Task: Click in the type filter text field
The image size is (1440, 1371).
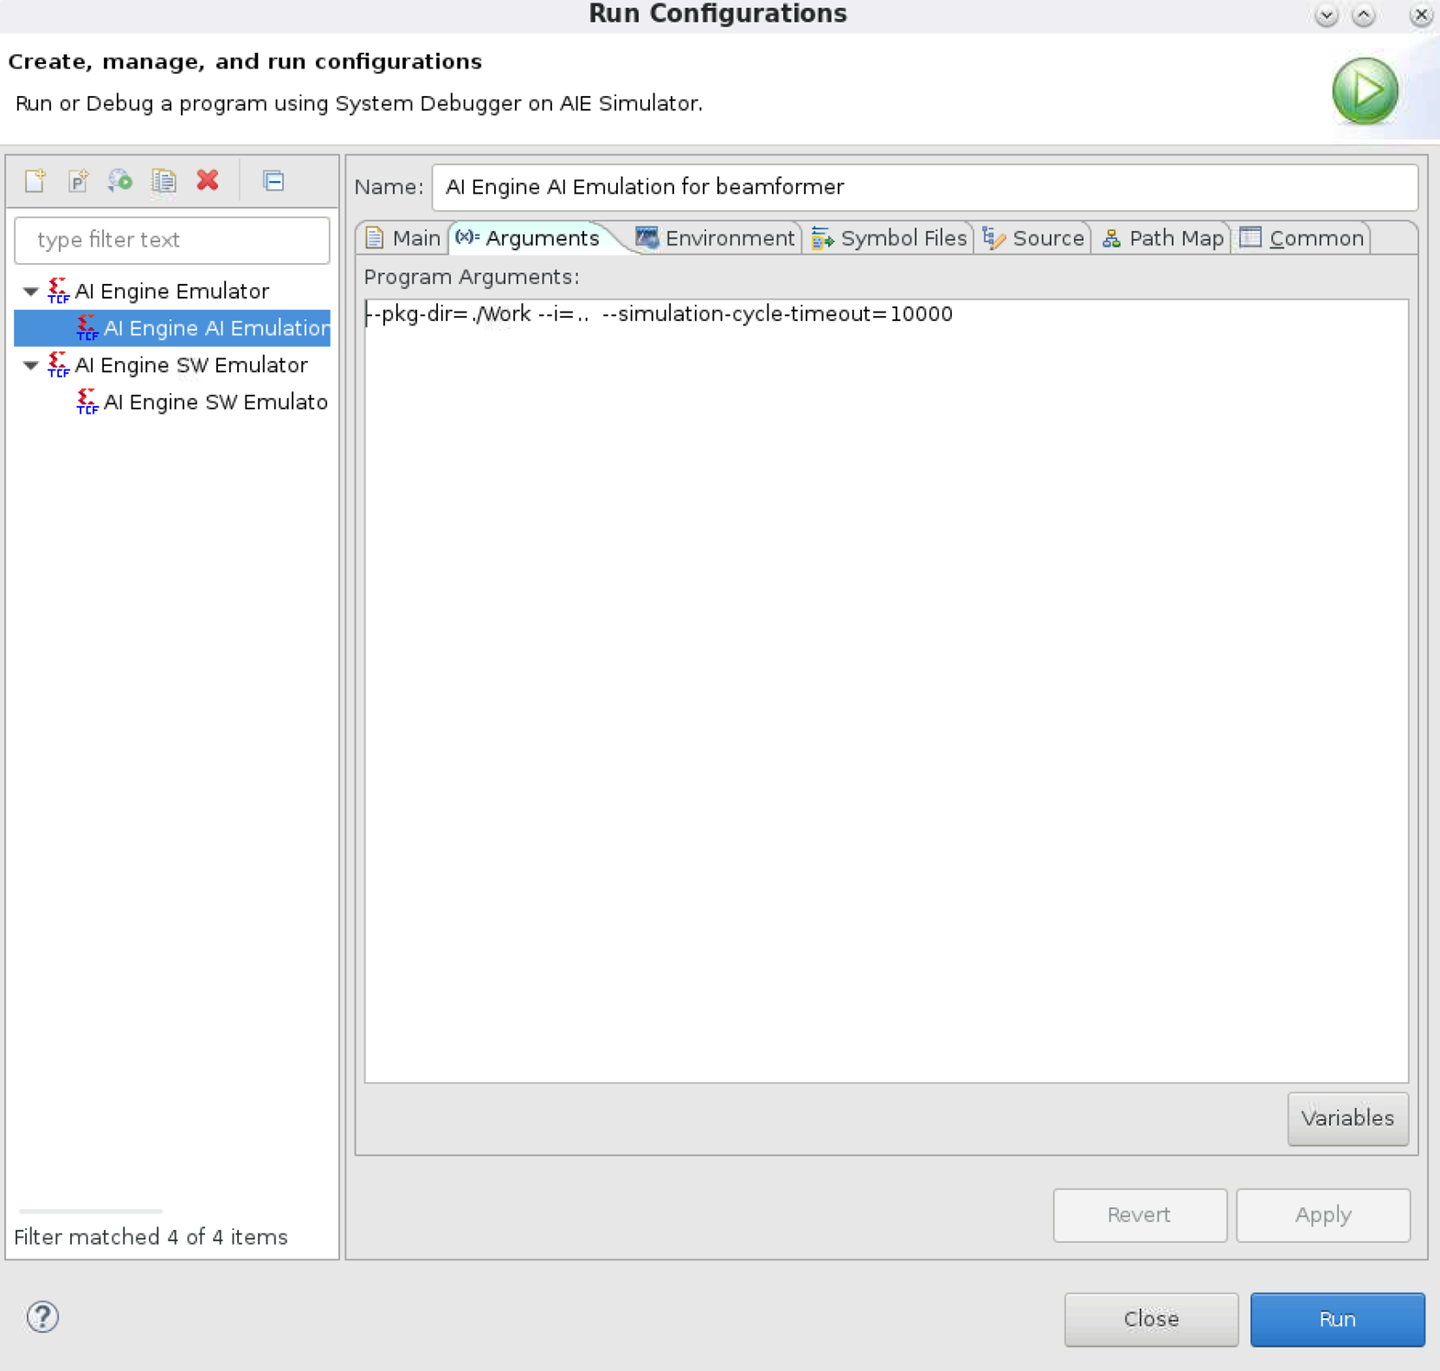Action: (172, 240)
